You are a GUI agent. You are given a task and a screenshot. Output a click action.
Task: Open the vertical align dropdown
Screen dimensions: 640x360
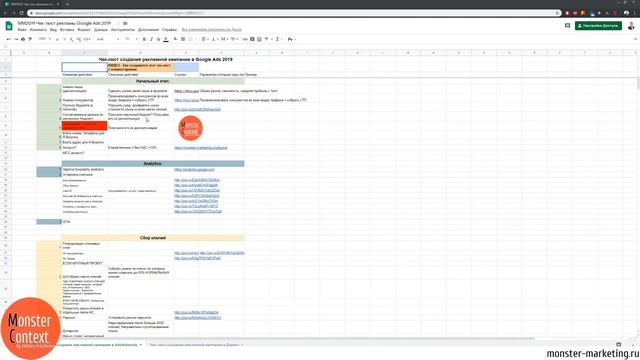coord(214,39)
